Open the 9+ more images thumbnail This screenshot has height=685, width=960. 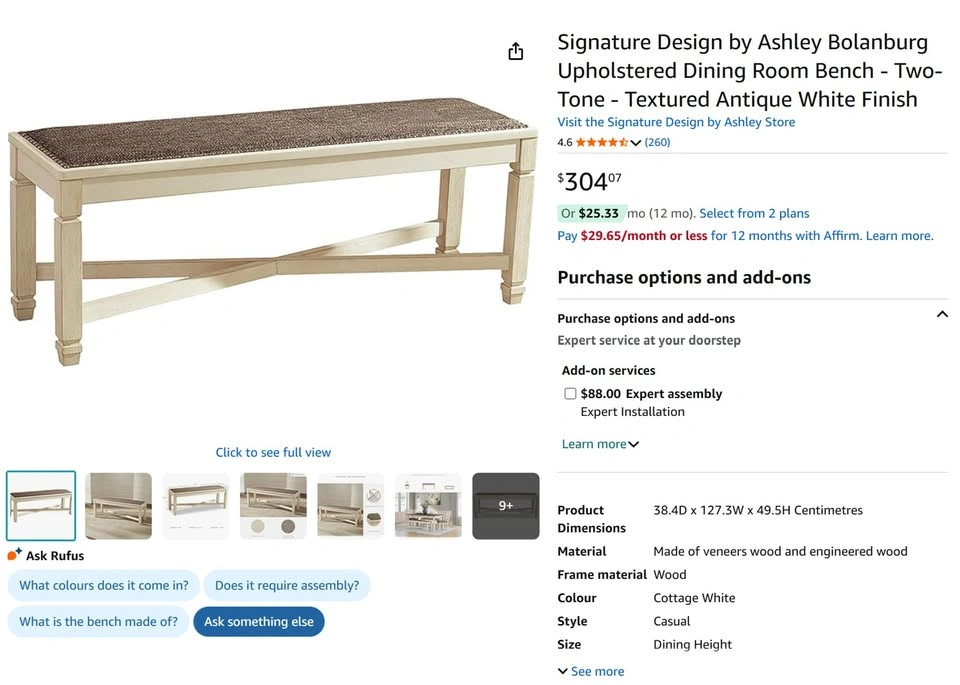(x=505, y=506)
